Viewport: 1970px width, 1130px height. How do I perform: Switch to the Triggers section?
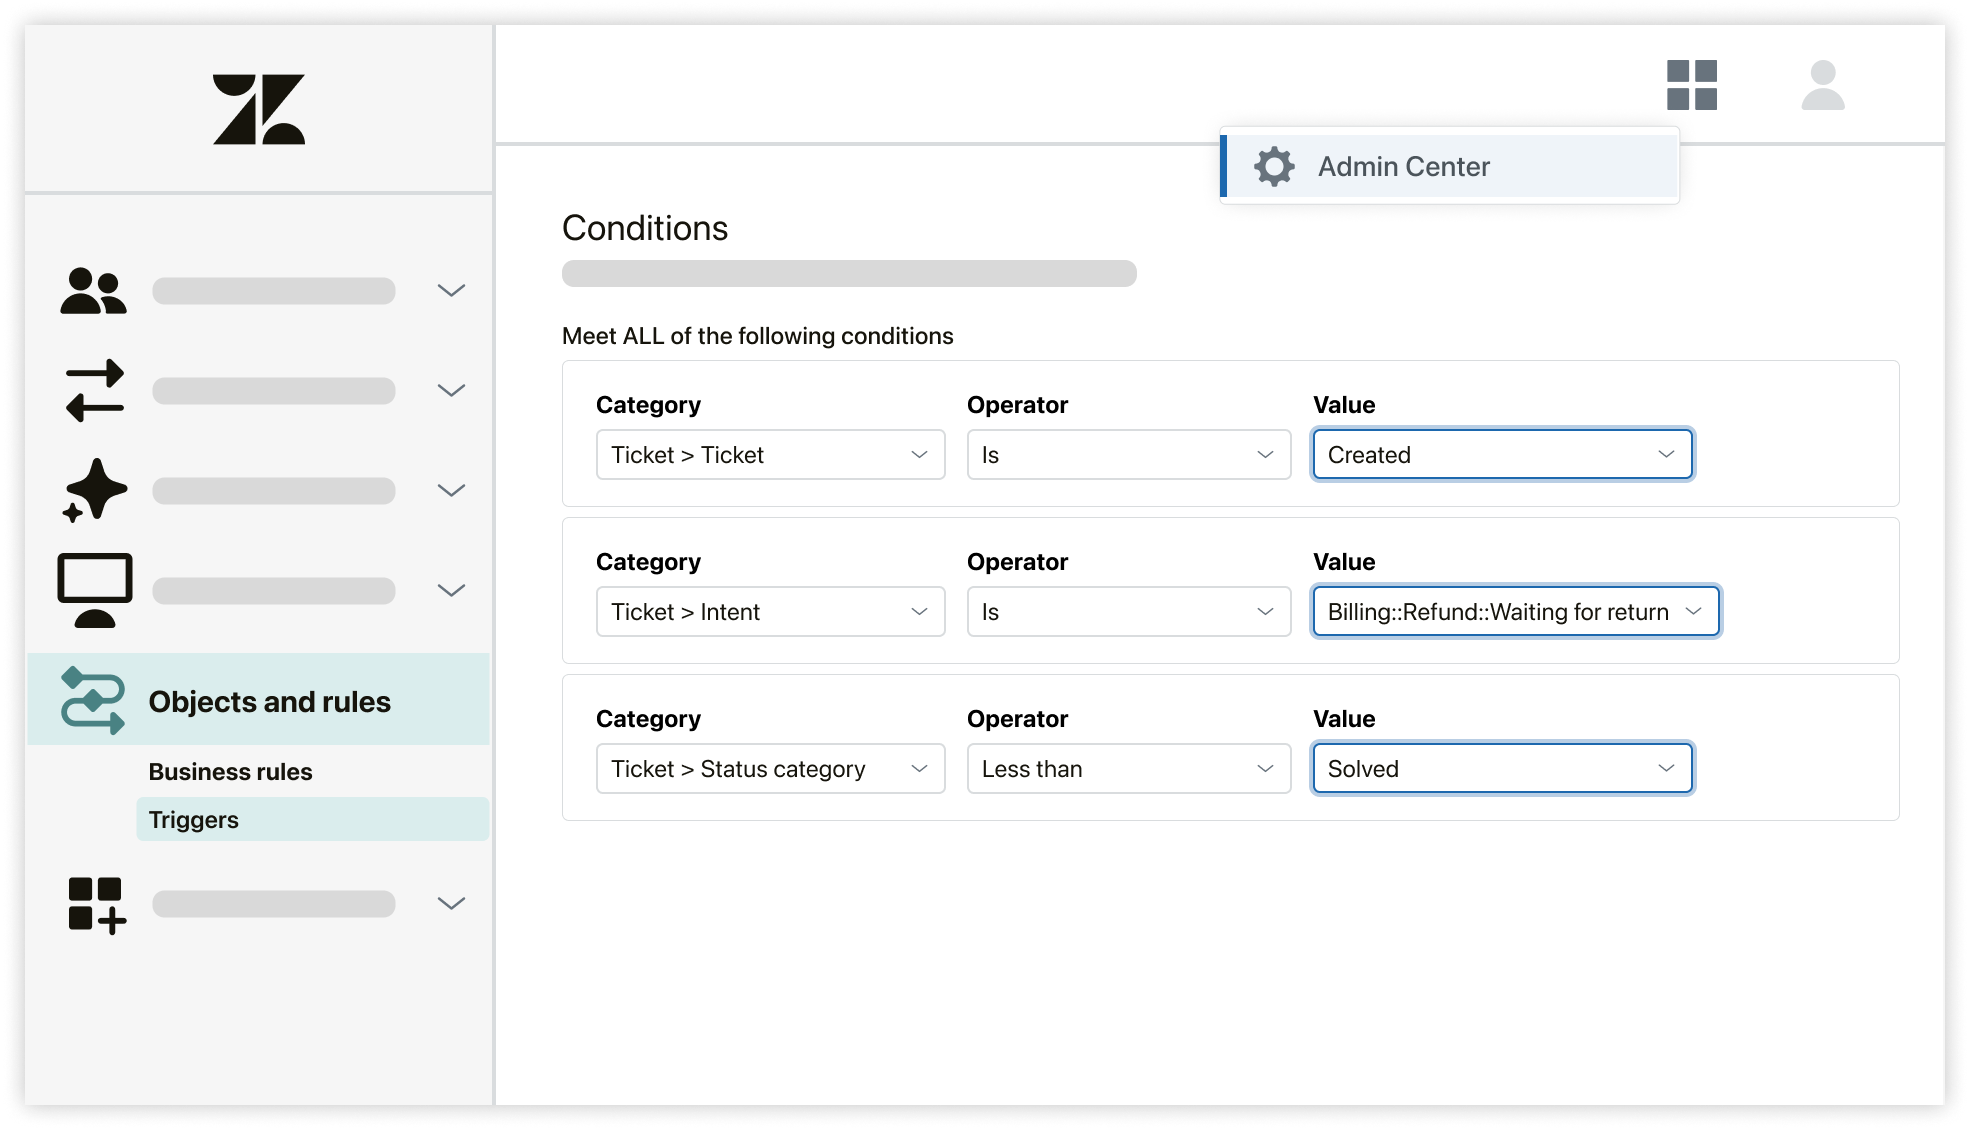click(x=193, y=819)
